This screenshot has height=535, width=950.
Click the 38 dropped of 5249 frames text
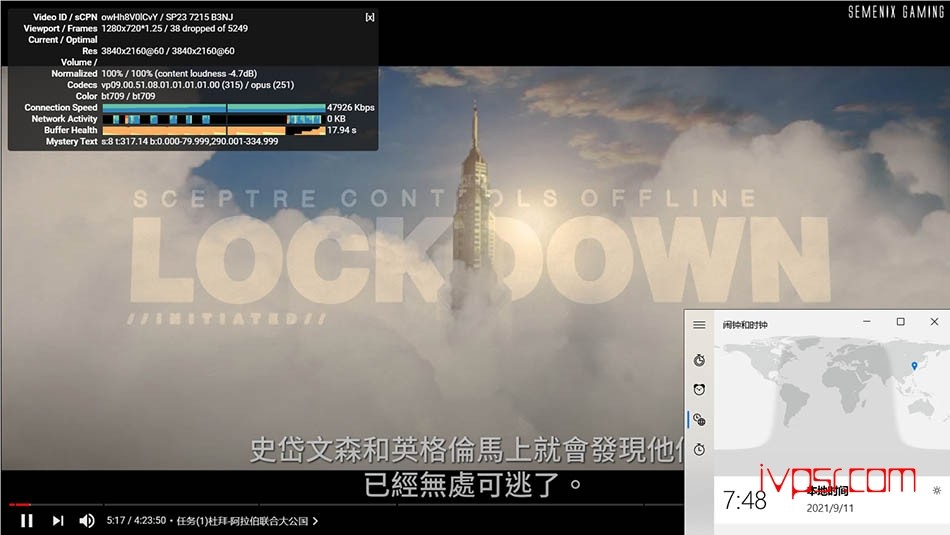point(208,28)
